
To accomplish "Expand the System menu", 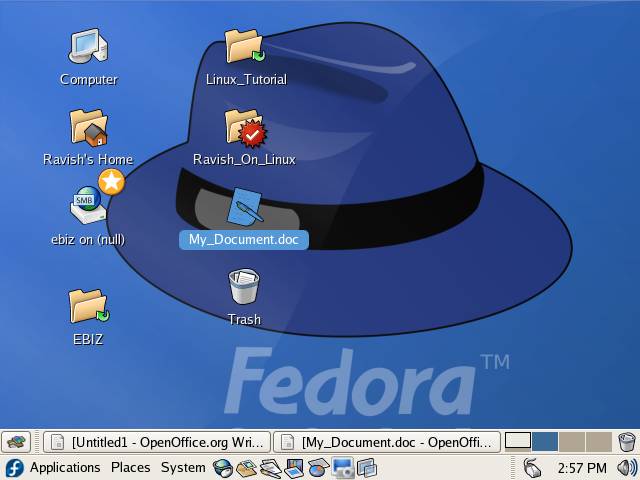I will [x=183, y=467].
